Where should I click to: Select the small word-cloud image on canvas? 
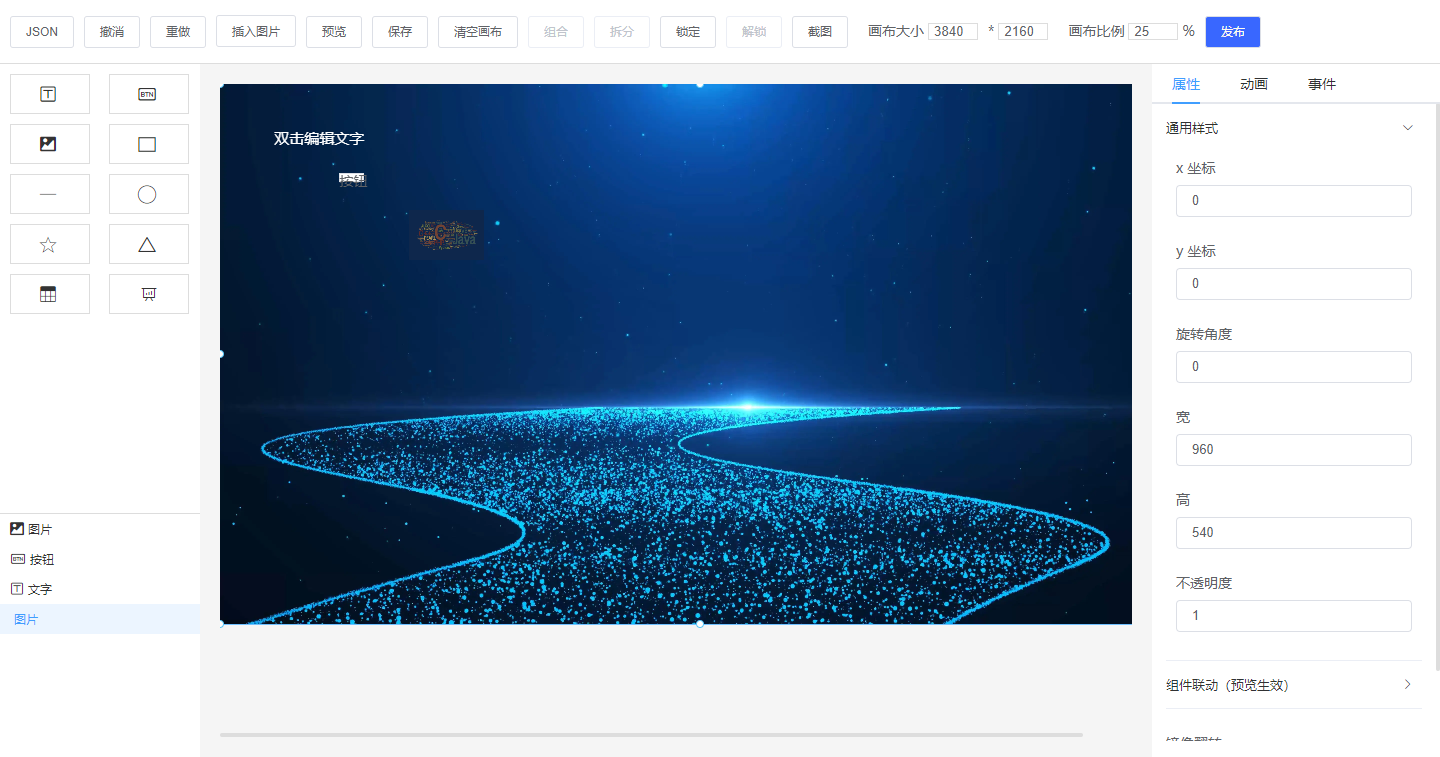(x=447, y=235)
